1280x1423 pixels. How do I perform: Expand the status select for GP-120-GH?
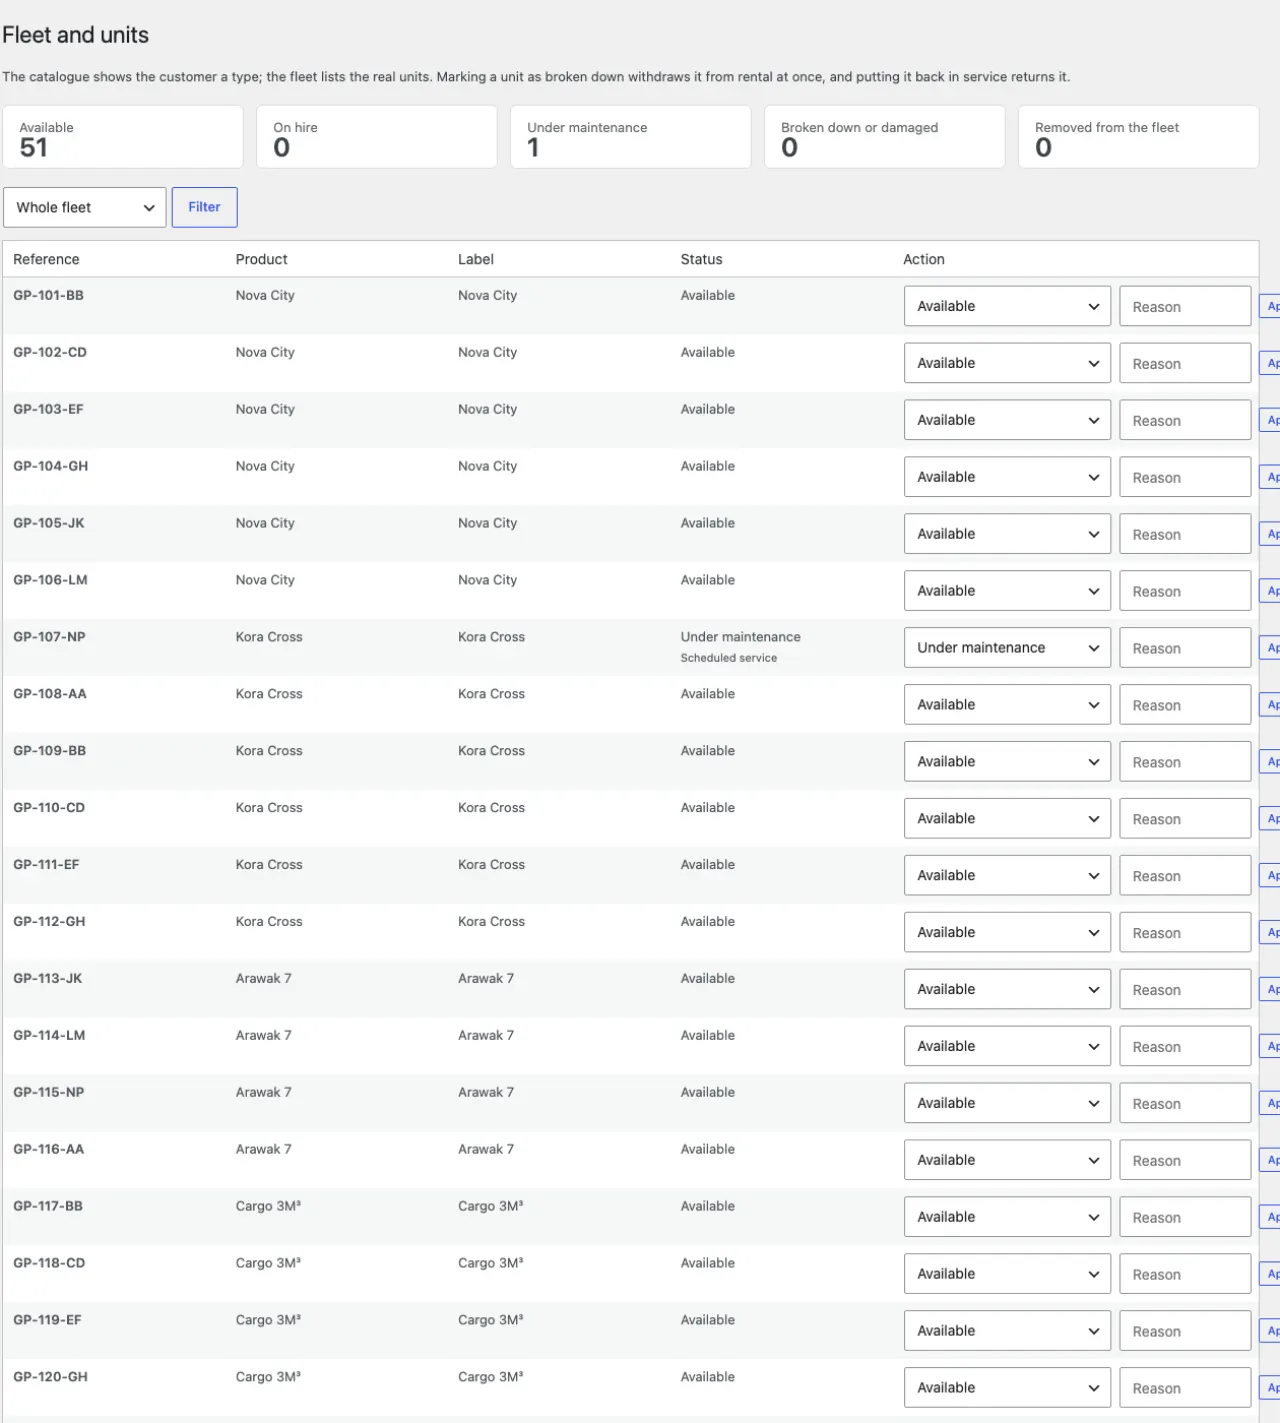(x=1007, y=1389)
